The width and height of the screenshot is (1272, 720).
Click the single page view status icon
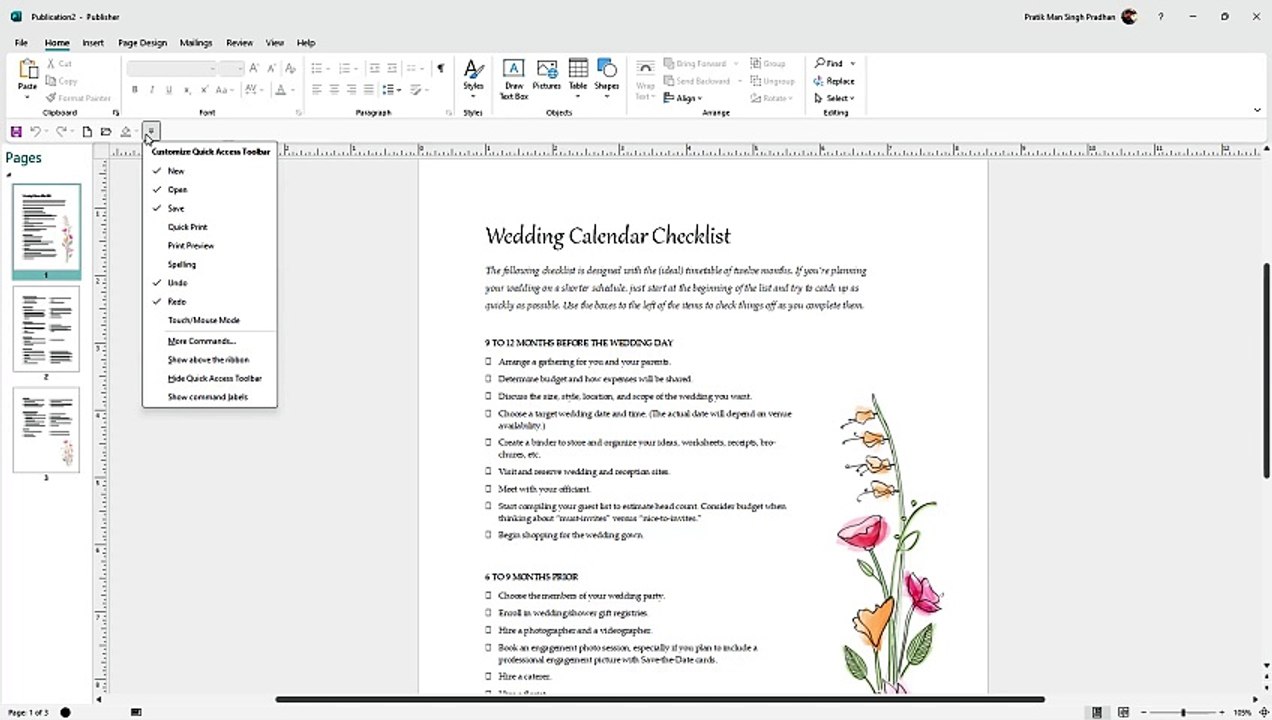click(x=1098, y=712)
